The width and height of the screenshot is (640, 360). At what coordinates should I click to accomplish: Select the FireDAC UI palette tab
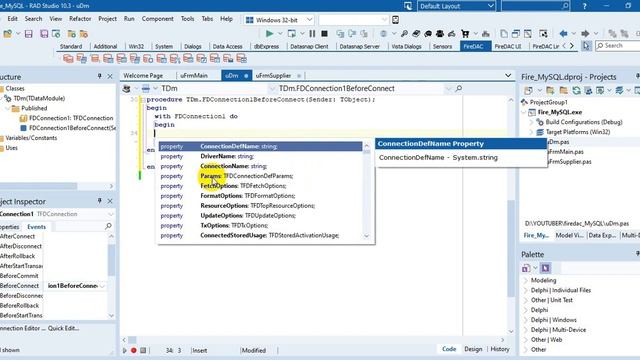point(508,47)
